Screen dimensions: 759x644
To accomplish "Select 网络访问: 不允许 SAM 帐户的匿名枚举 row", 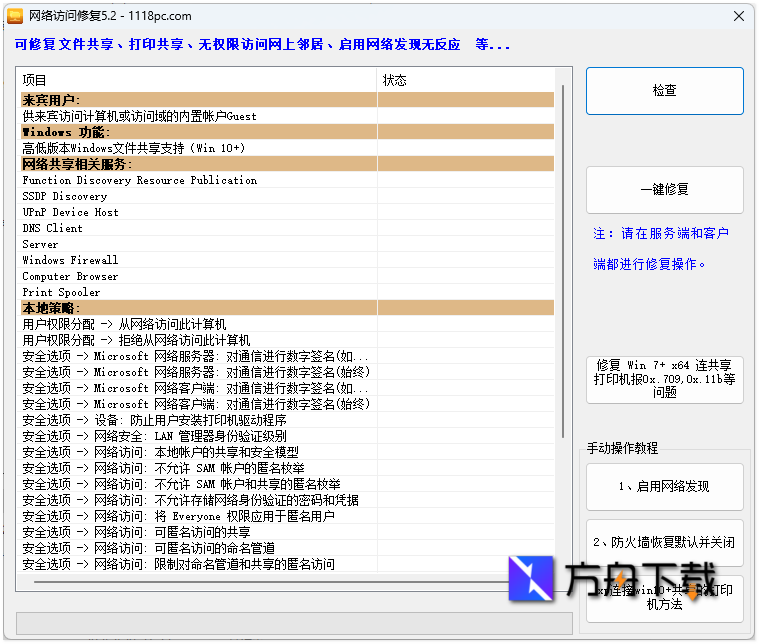I will click(x=287, y=468).
